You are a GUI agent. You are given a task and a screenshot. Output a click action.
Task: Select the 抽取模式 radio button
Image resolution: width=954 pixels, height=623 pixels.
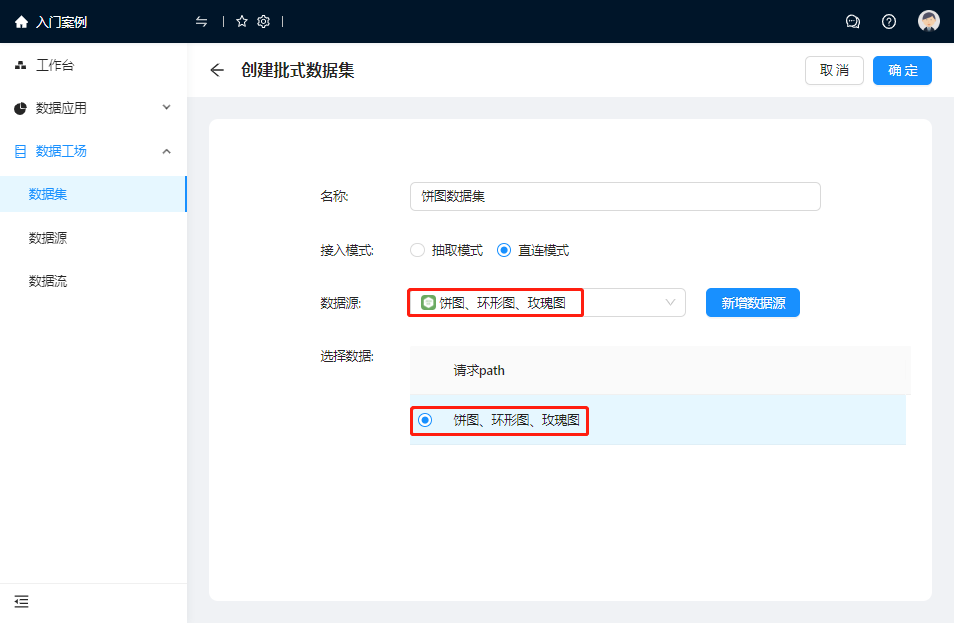[x=418, y=250]
